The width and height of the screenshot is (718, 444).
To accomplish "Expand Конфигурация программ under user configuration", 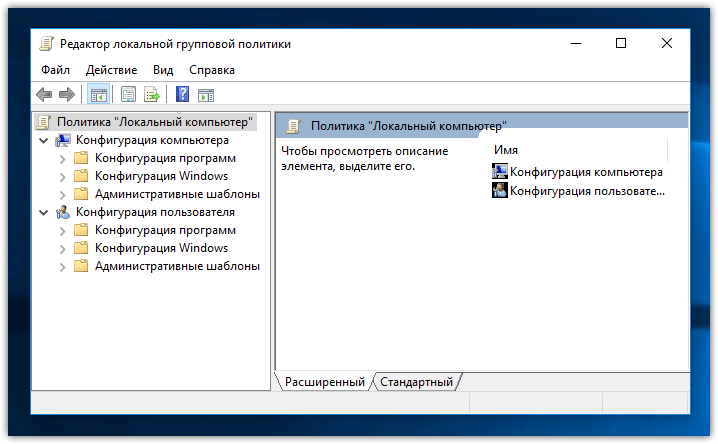I will point(63,231).
